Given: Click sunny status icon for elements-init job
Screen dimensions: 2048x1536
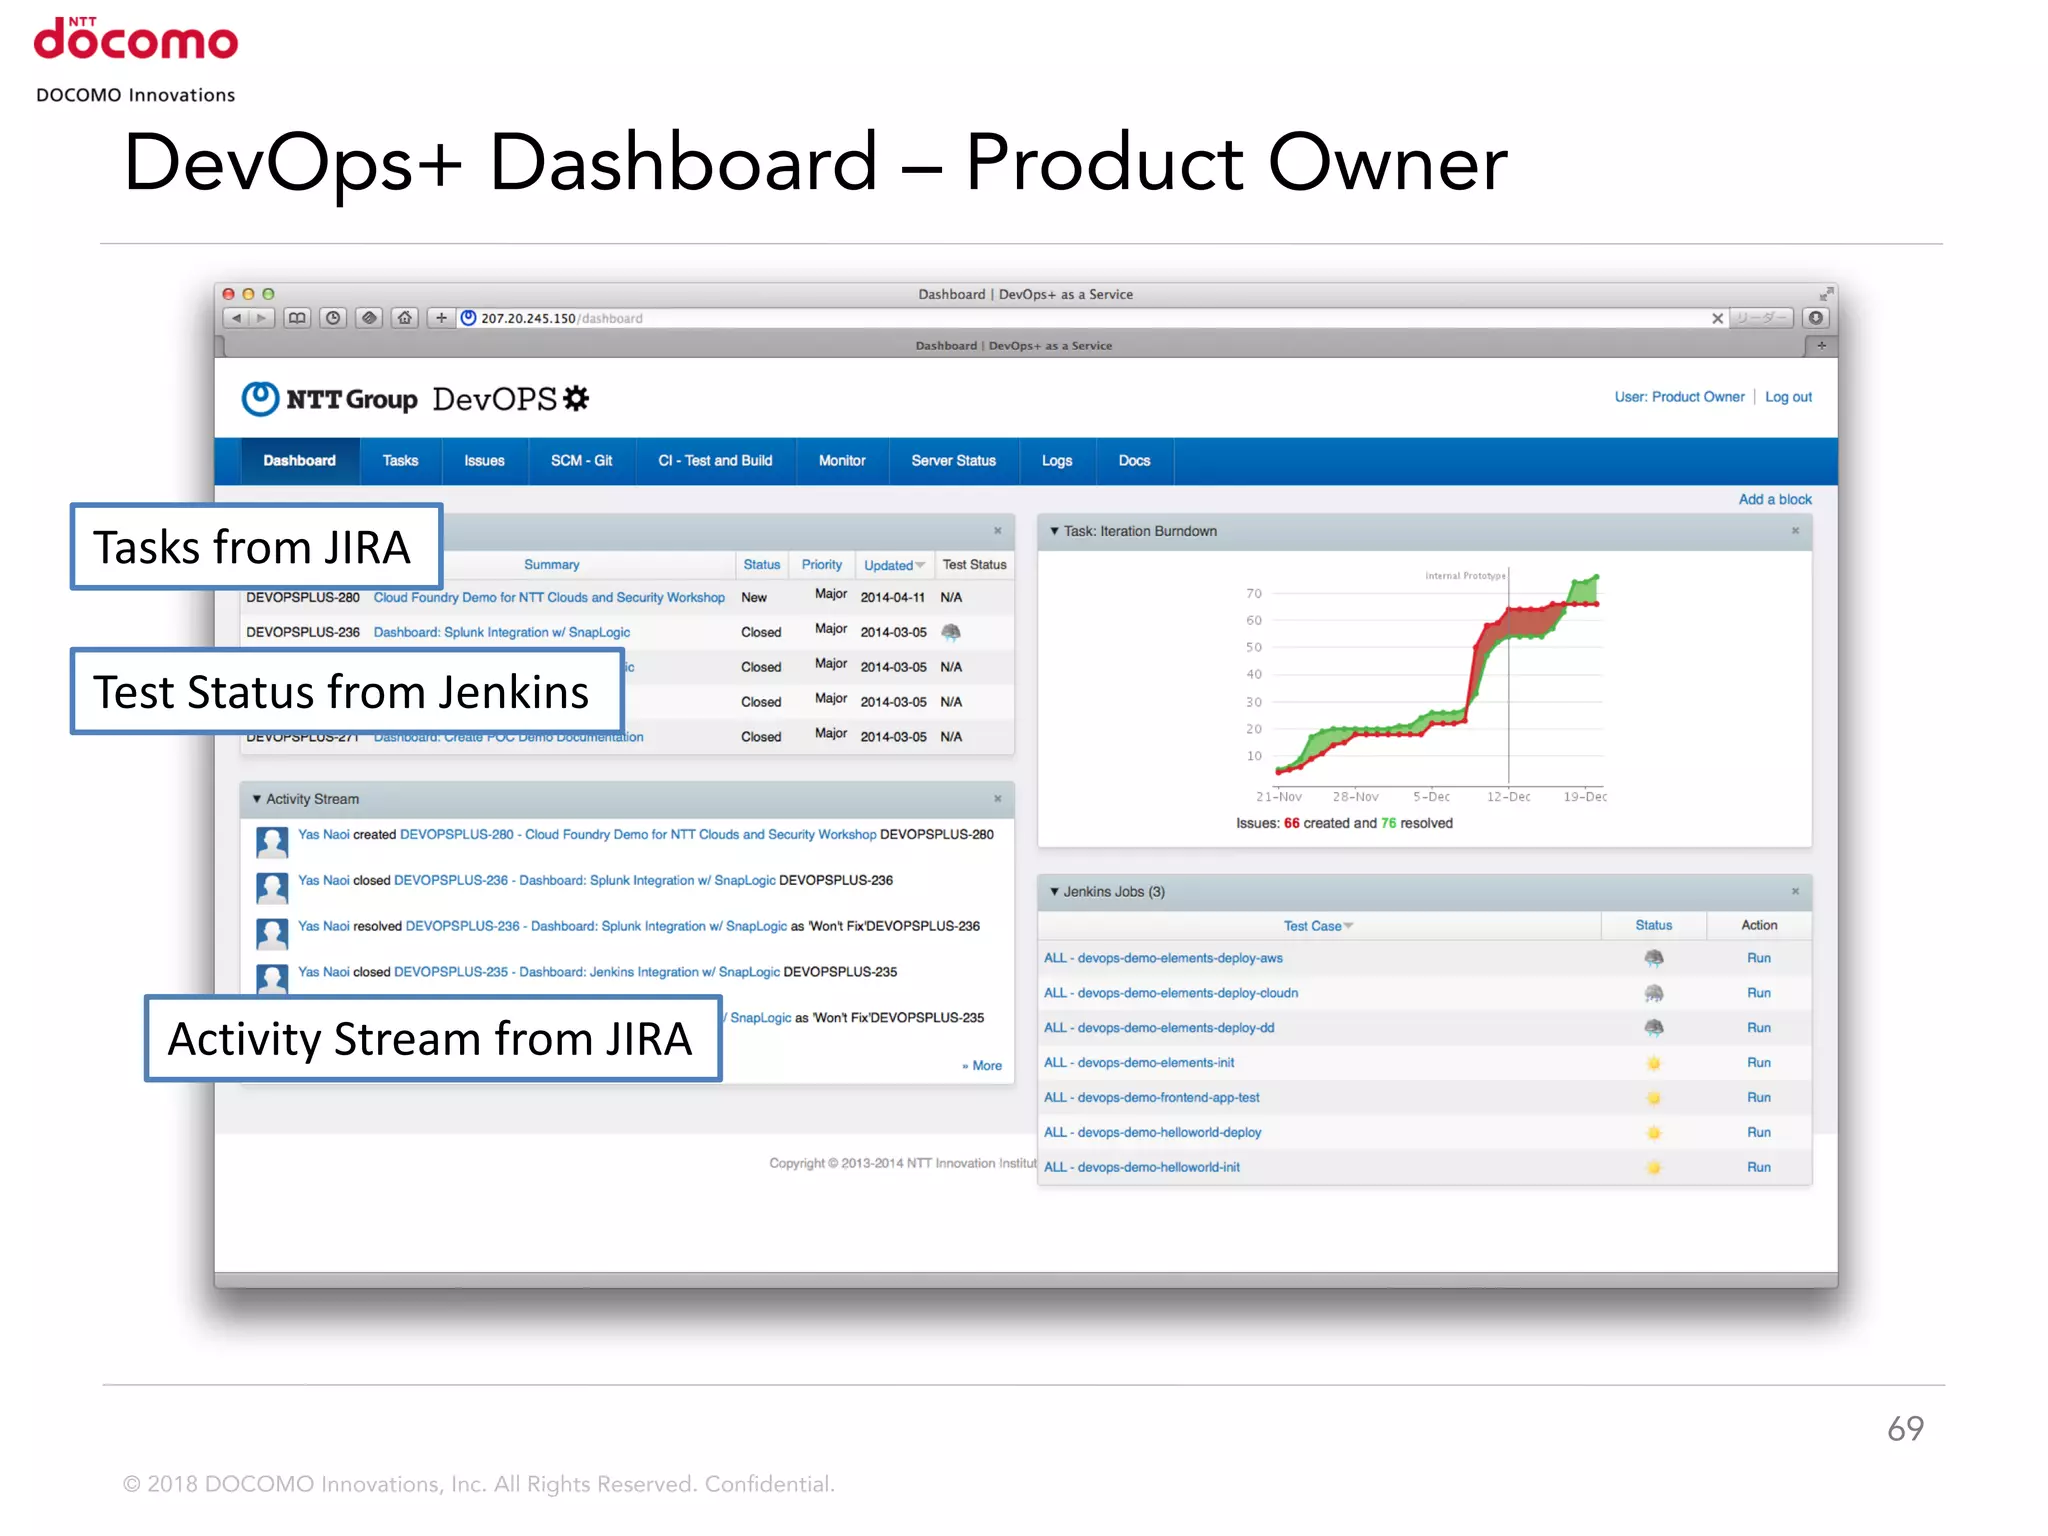Looking at the screenshot, I should tap(1654, 1063).
